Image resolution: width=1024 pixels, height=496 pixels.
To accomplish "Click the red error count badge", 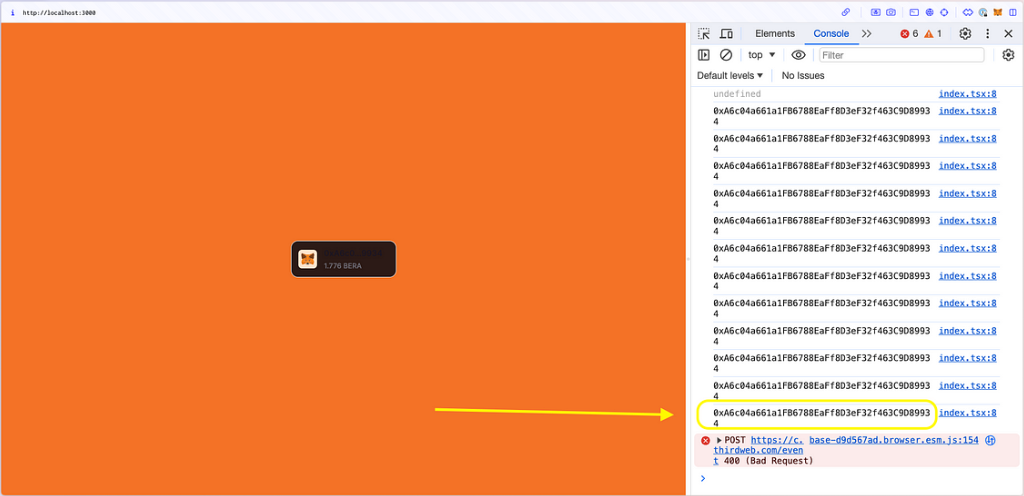I will point(909,34).
